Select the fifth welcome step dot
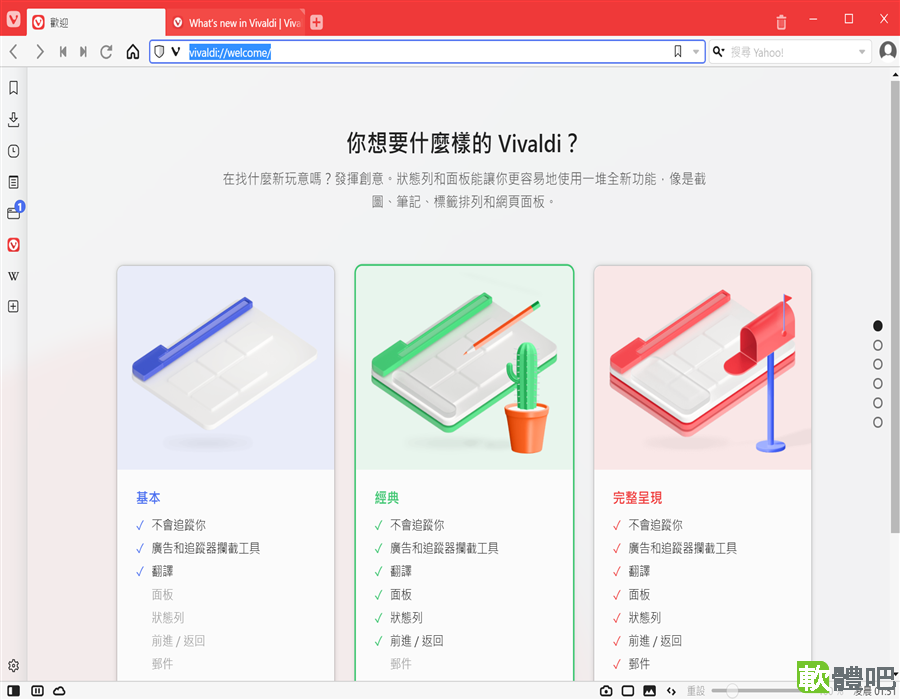Screen dimensions: 900x700 (877, 403)
